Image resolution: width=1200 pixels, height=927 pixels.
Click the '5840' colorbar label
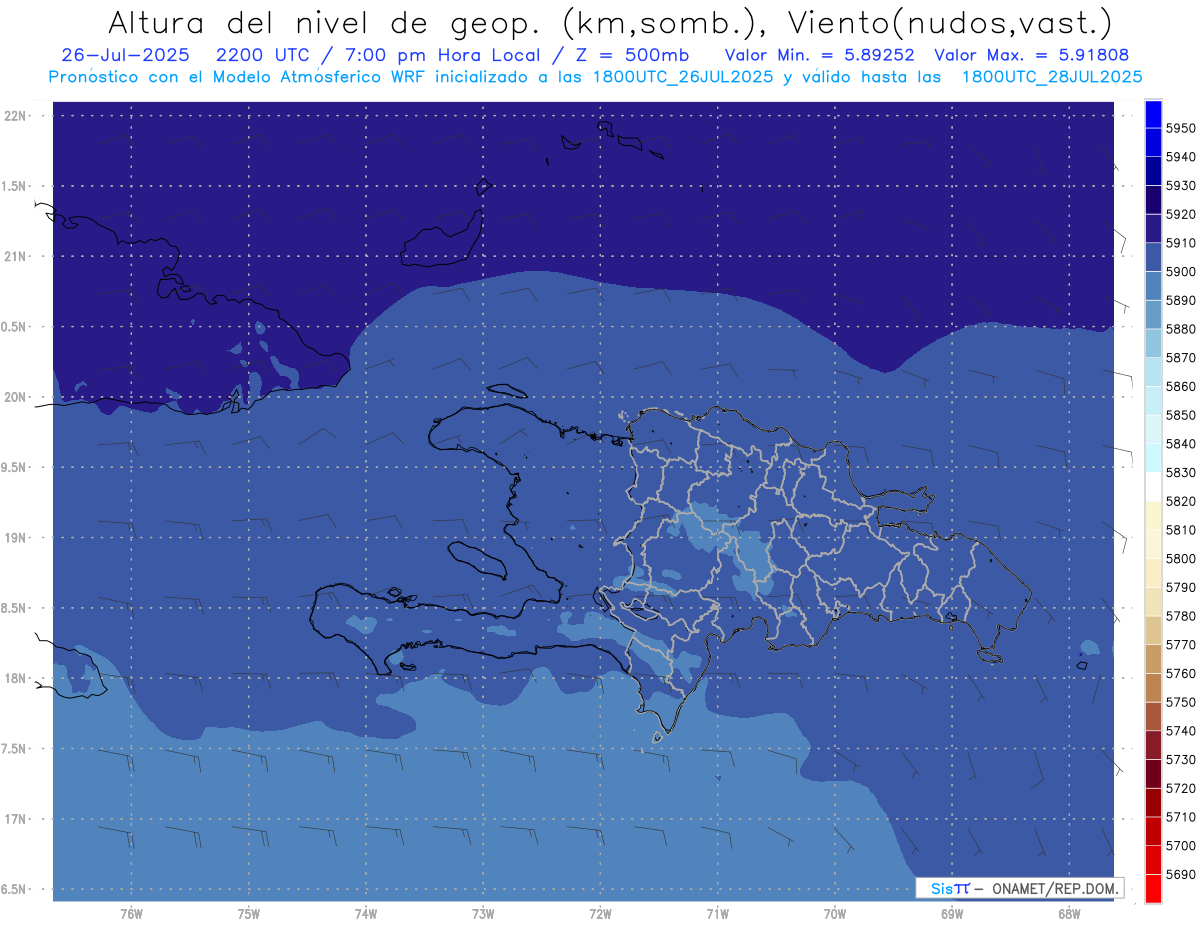pyautogui.click(x=1181, y=444)
